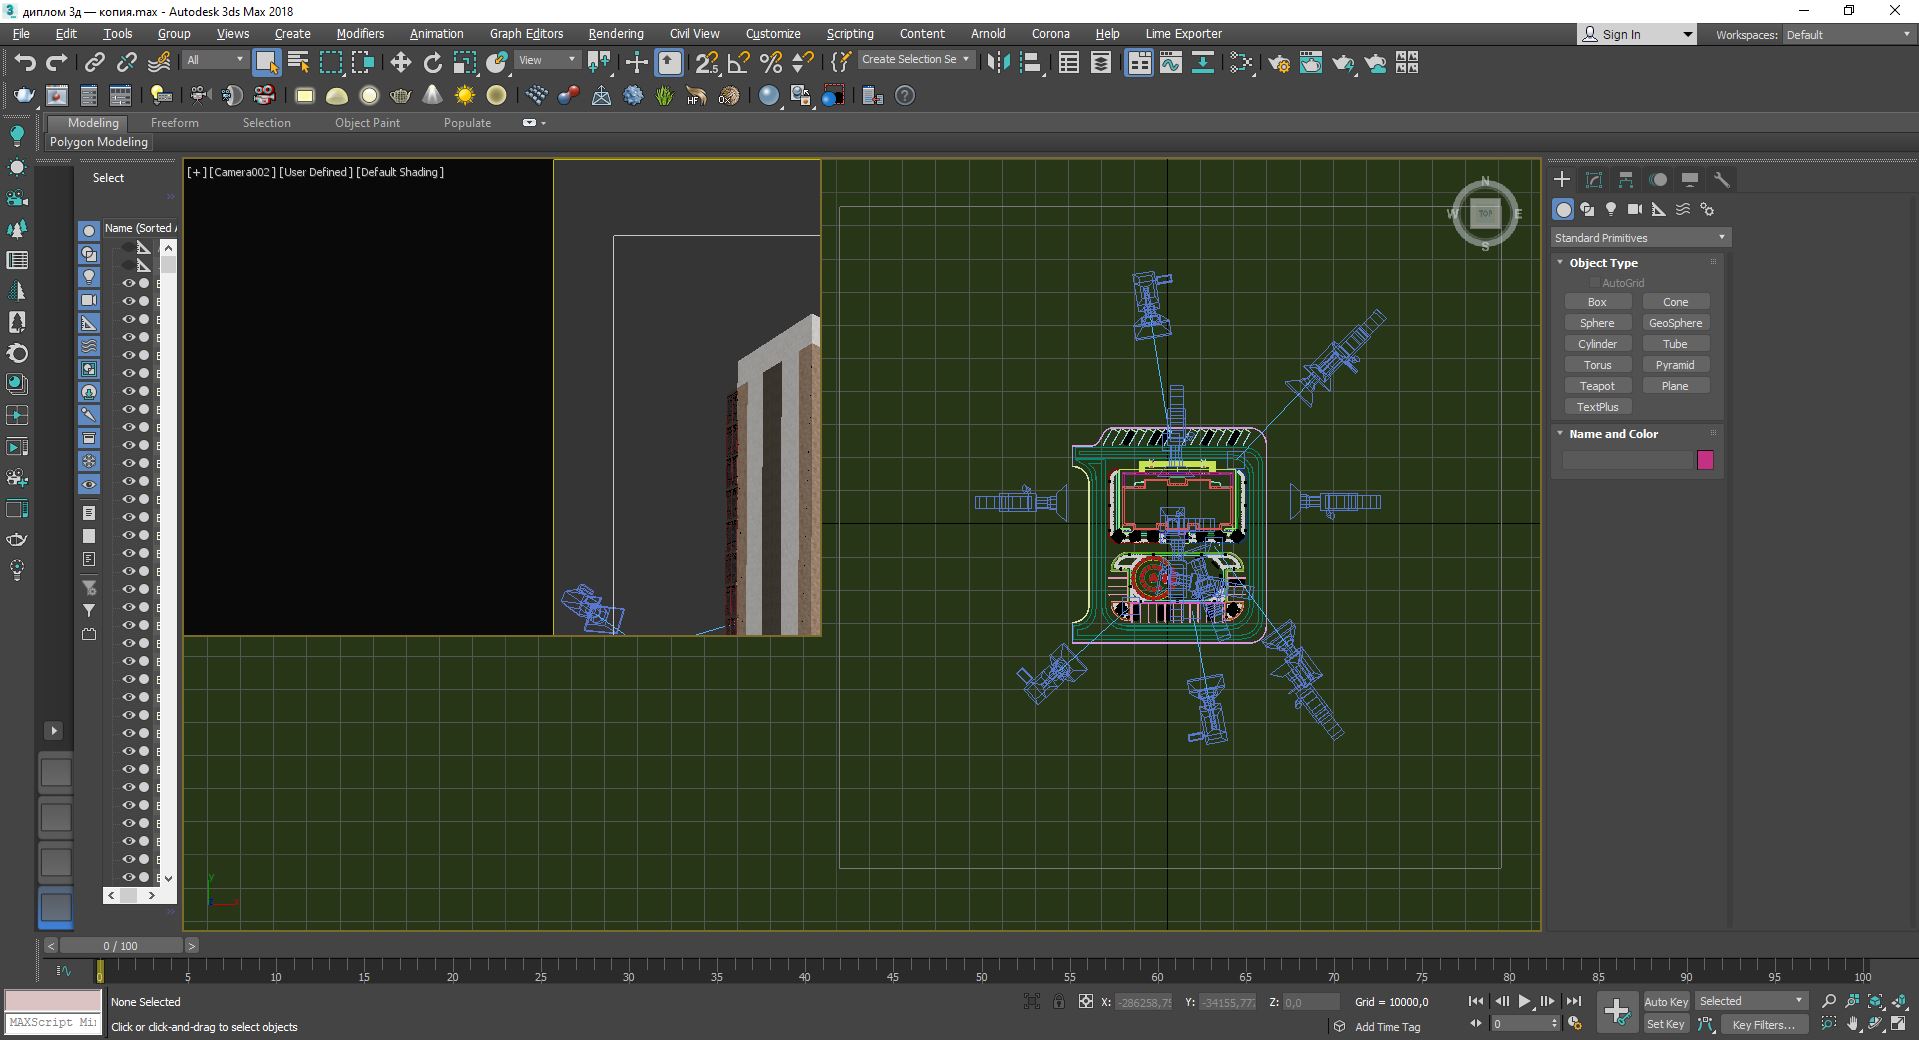This screenshot has height=1040, width=1919.
Task: Activate Select and Uniform Scale tool
Action: point(465,63)
